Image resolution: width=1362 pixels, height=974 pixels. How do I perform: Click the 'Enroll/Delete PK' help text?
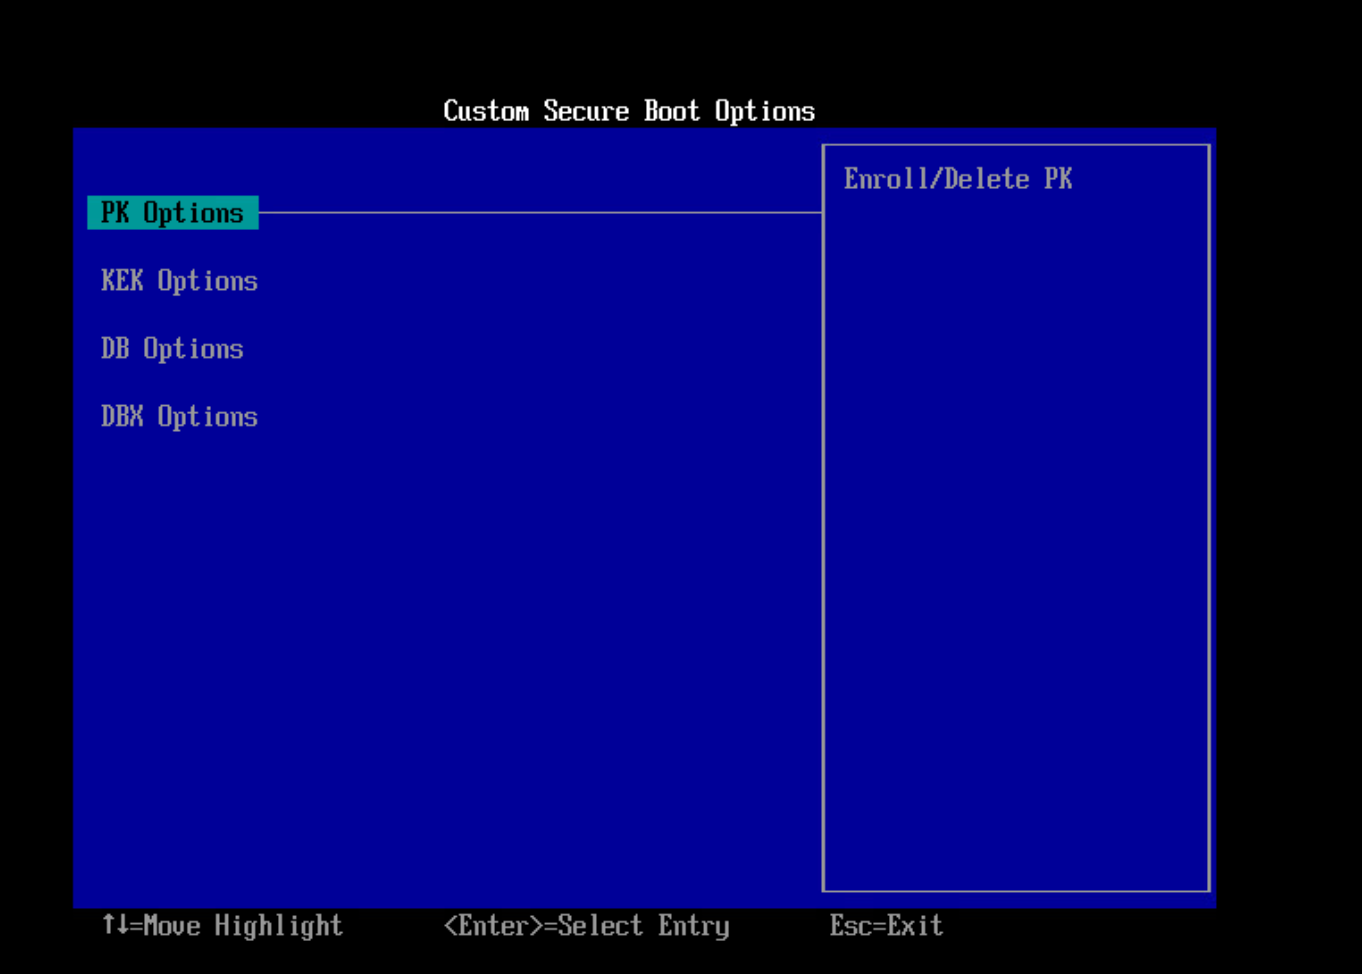[958, 179]
